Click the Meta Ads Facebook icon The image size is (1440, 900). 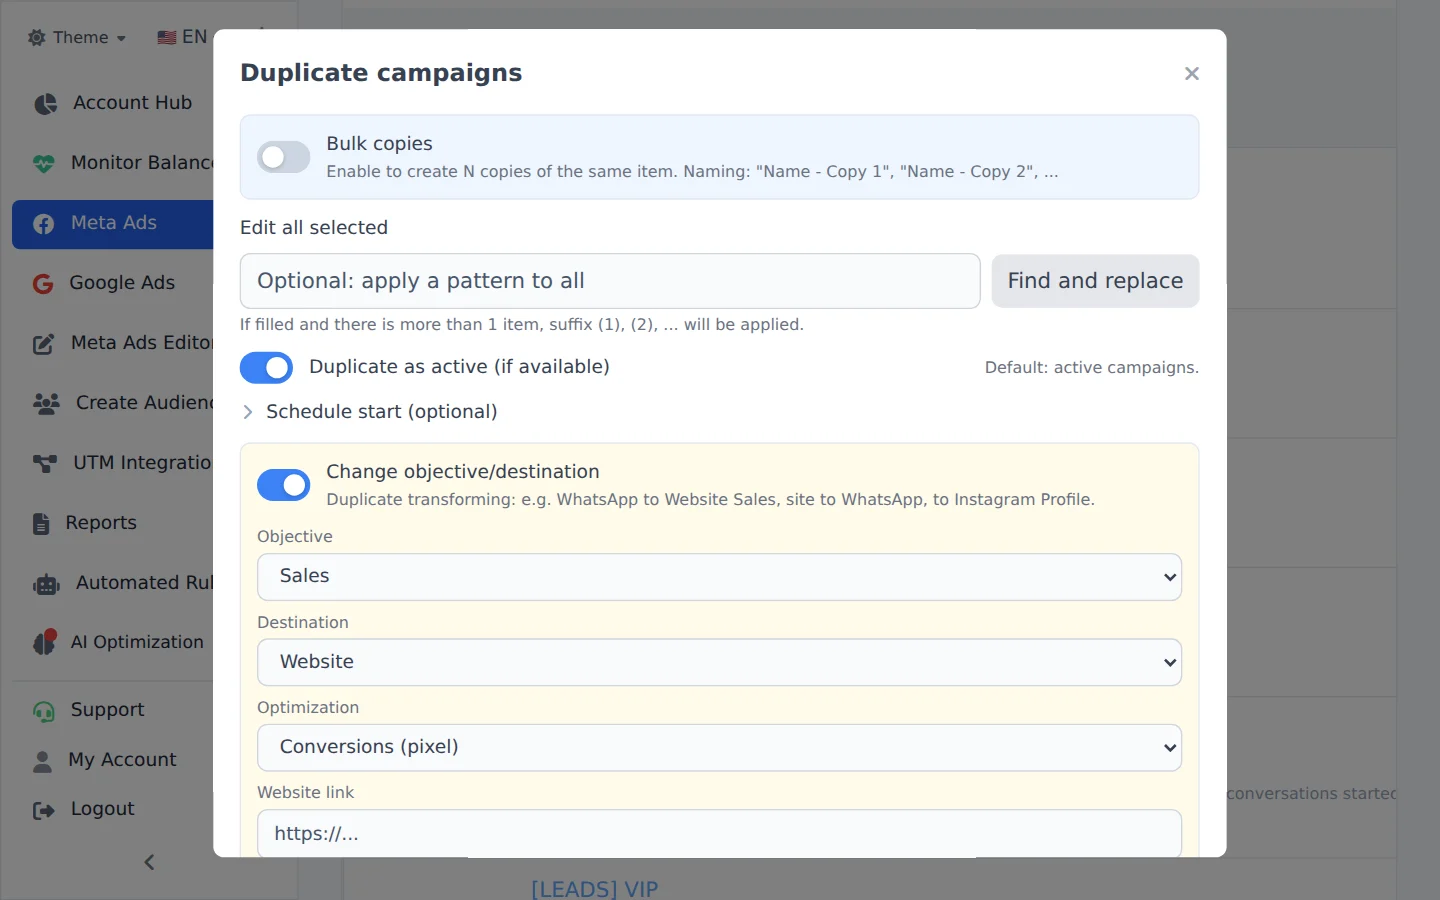coord(44,224)
